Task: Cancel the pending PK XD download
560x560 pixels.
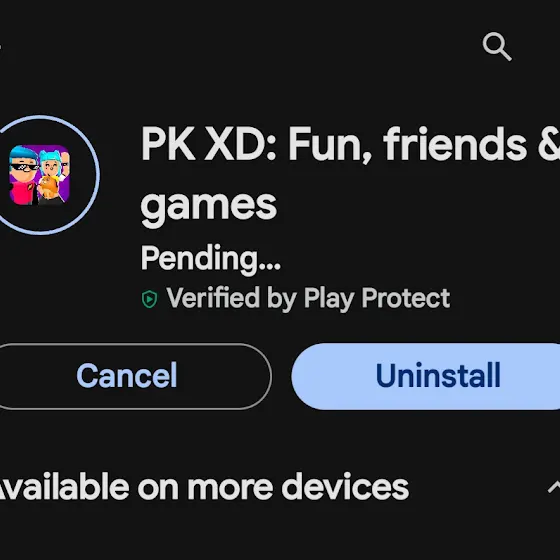Action: (132, 376)
